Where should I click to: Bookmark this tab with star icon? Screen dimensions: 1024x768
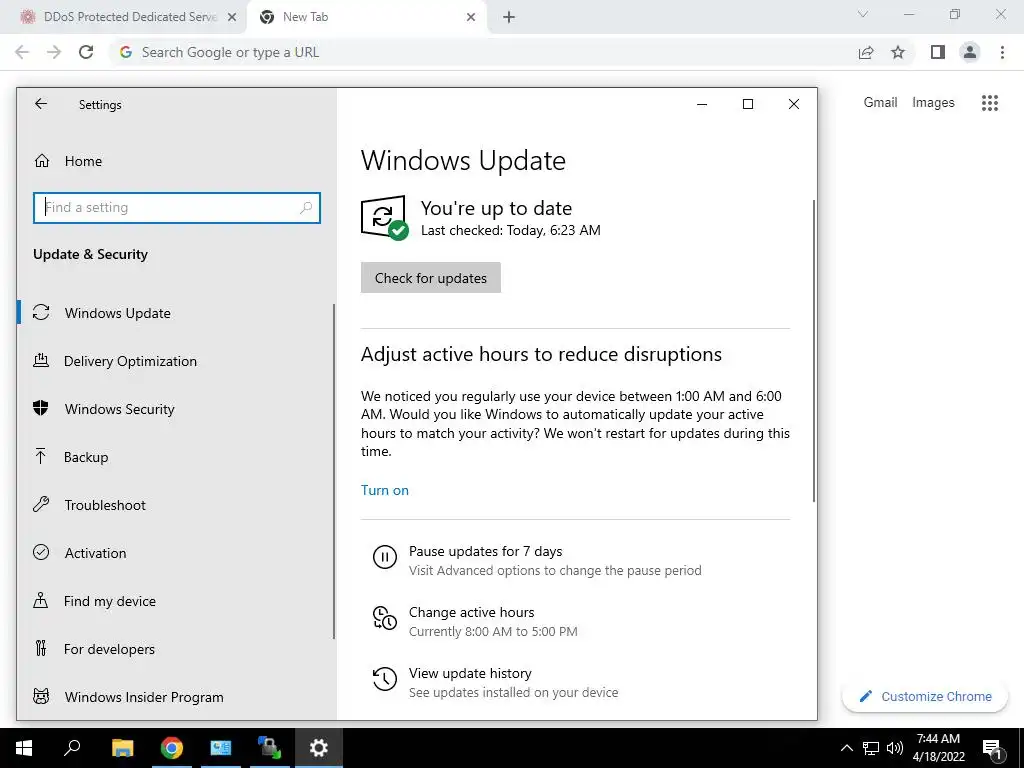pos(898,52)
